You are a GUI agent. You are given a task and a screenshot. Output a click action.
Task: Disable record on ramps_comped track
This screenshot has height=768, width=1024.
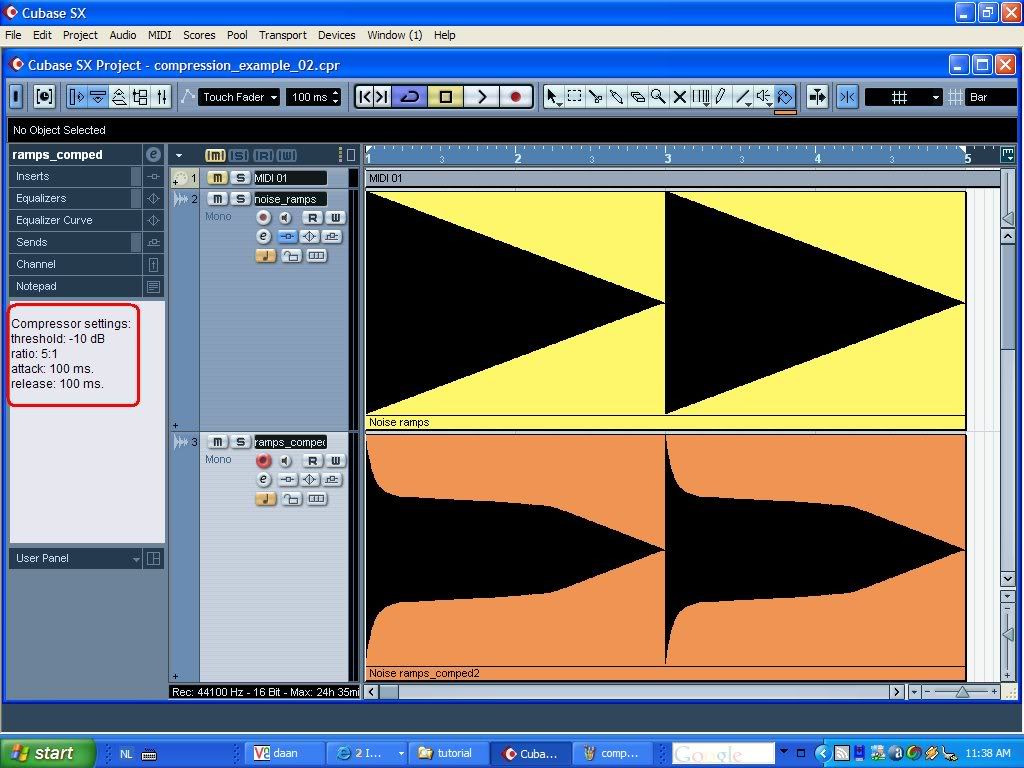click(x=263, y=461)
